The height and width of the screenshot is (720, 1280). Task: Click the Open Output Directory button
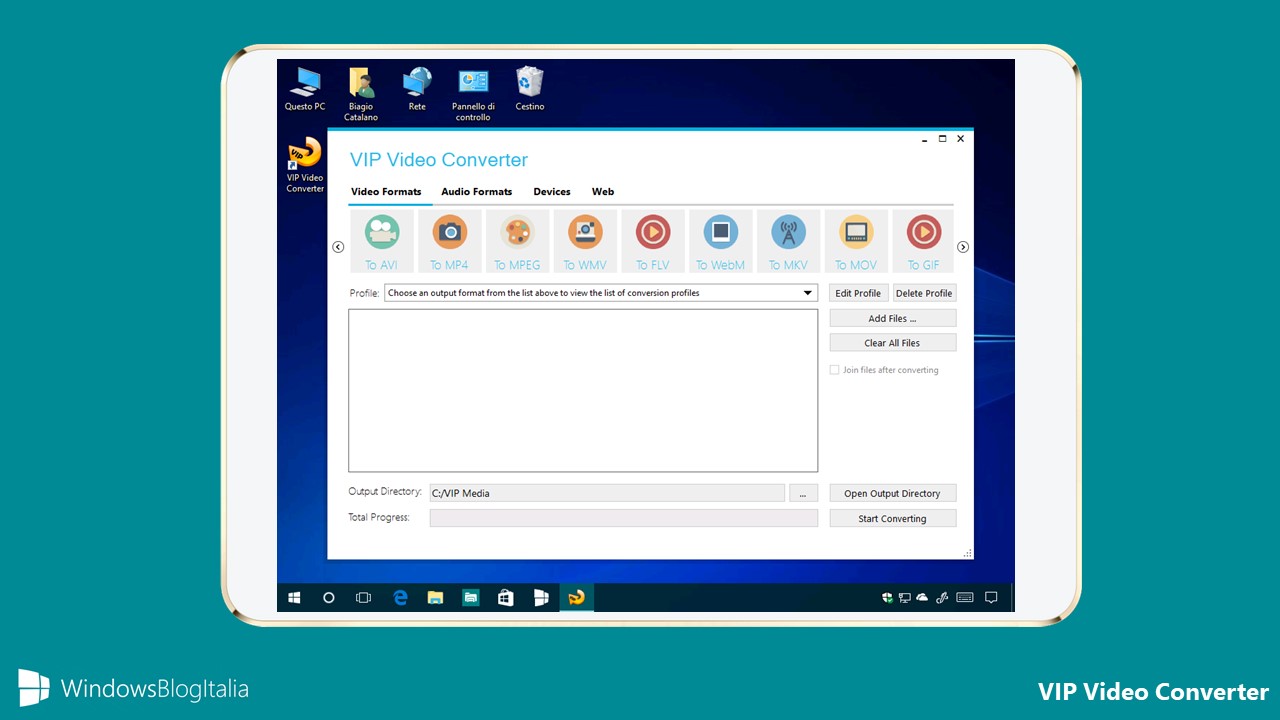[893, 493]
